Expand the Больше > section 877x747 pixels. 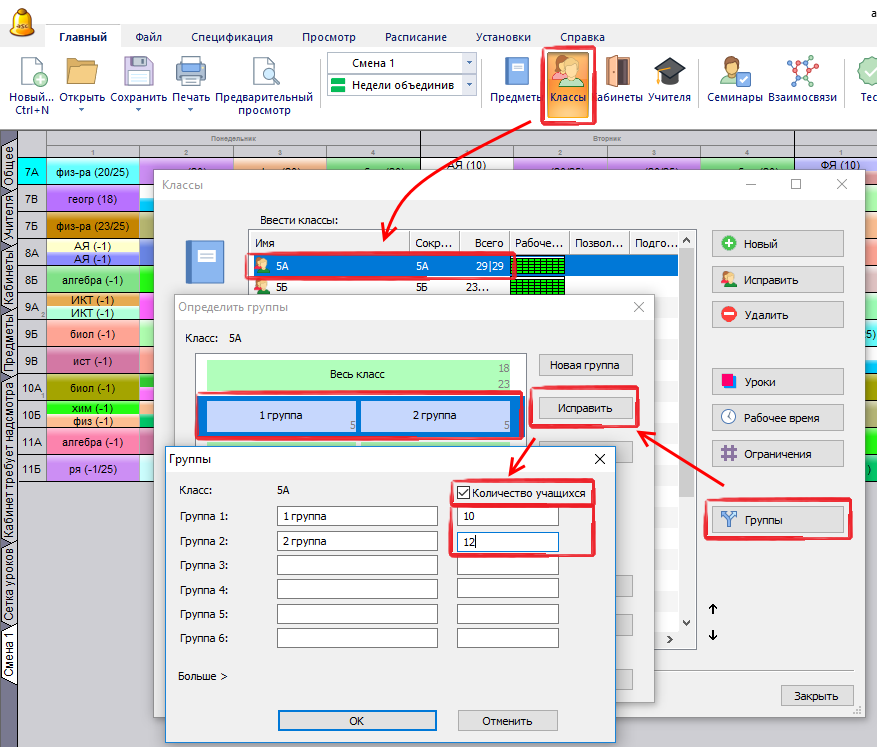tap(202, 676)
